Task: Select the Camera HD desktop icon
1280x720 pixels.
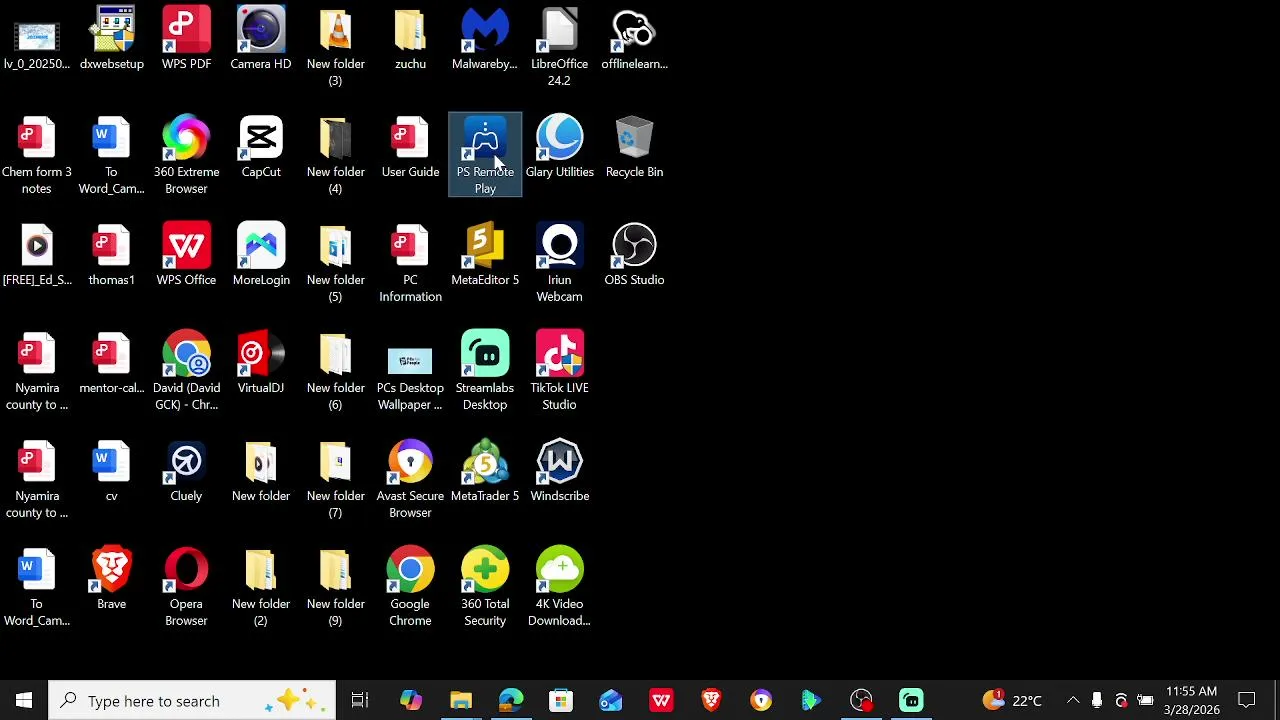Action: [261, 38]
